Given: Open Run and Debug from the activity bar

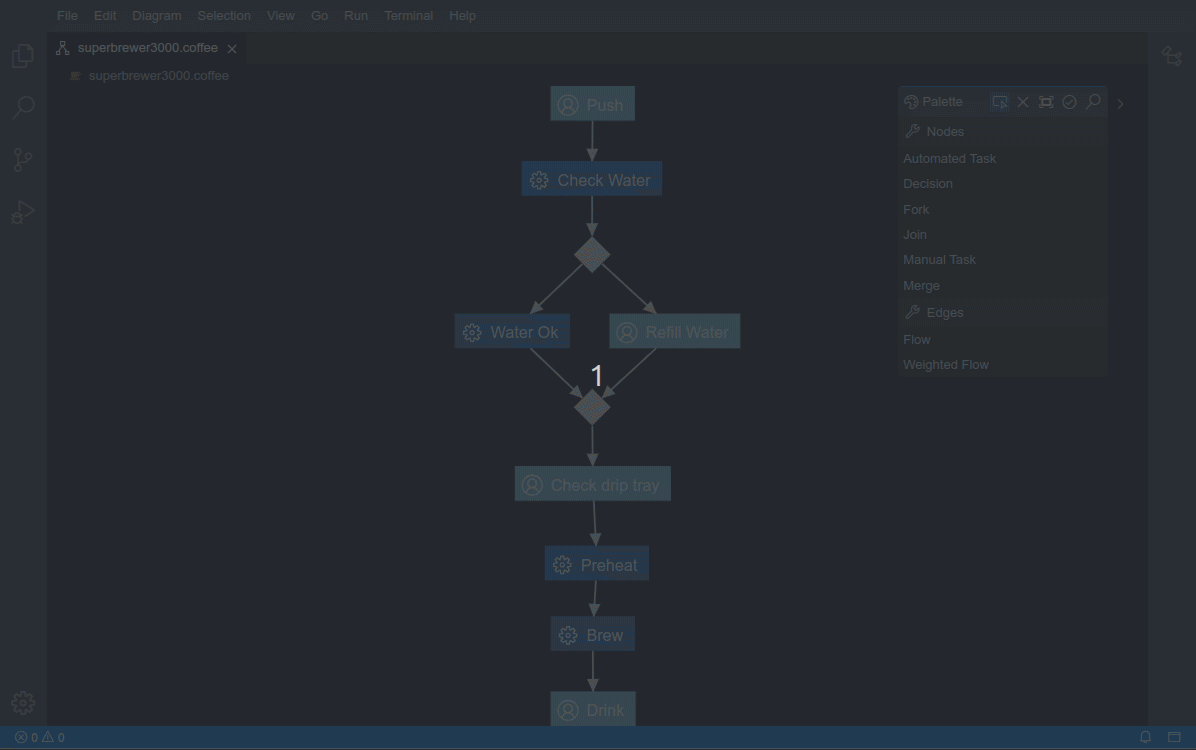Looking at the screenshot, I should 22,211.
